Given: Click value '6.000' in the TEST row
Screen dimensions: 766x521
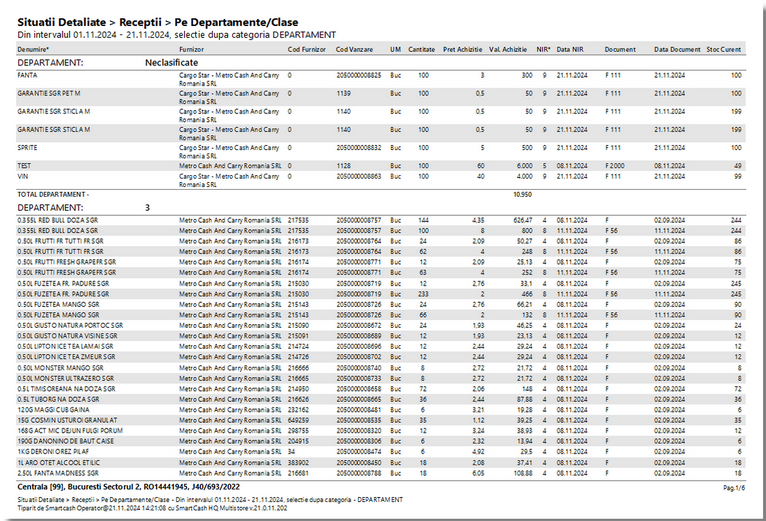Looking at the screenshot, I should point(525,166).
